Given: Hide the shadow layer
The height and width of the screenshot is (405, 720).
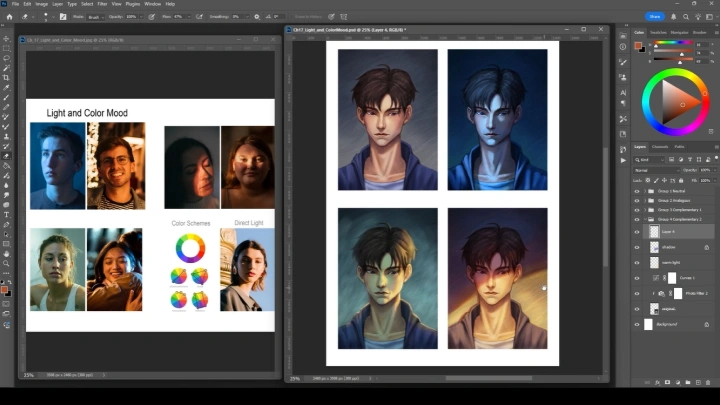Looking at the screenshot, I should (x=637, y=247).
